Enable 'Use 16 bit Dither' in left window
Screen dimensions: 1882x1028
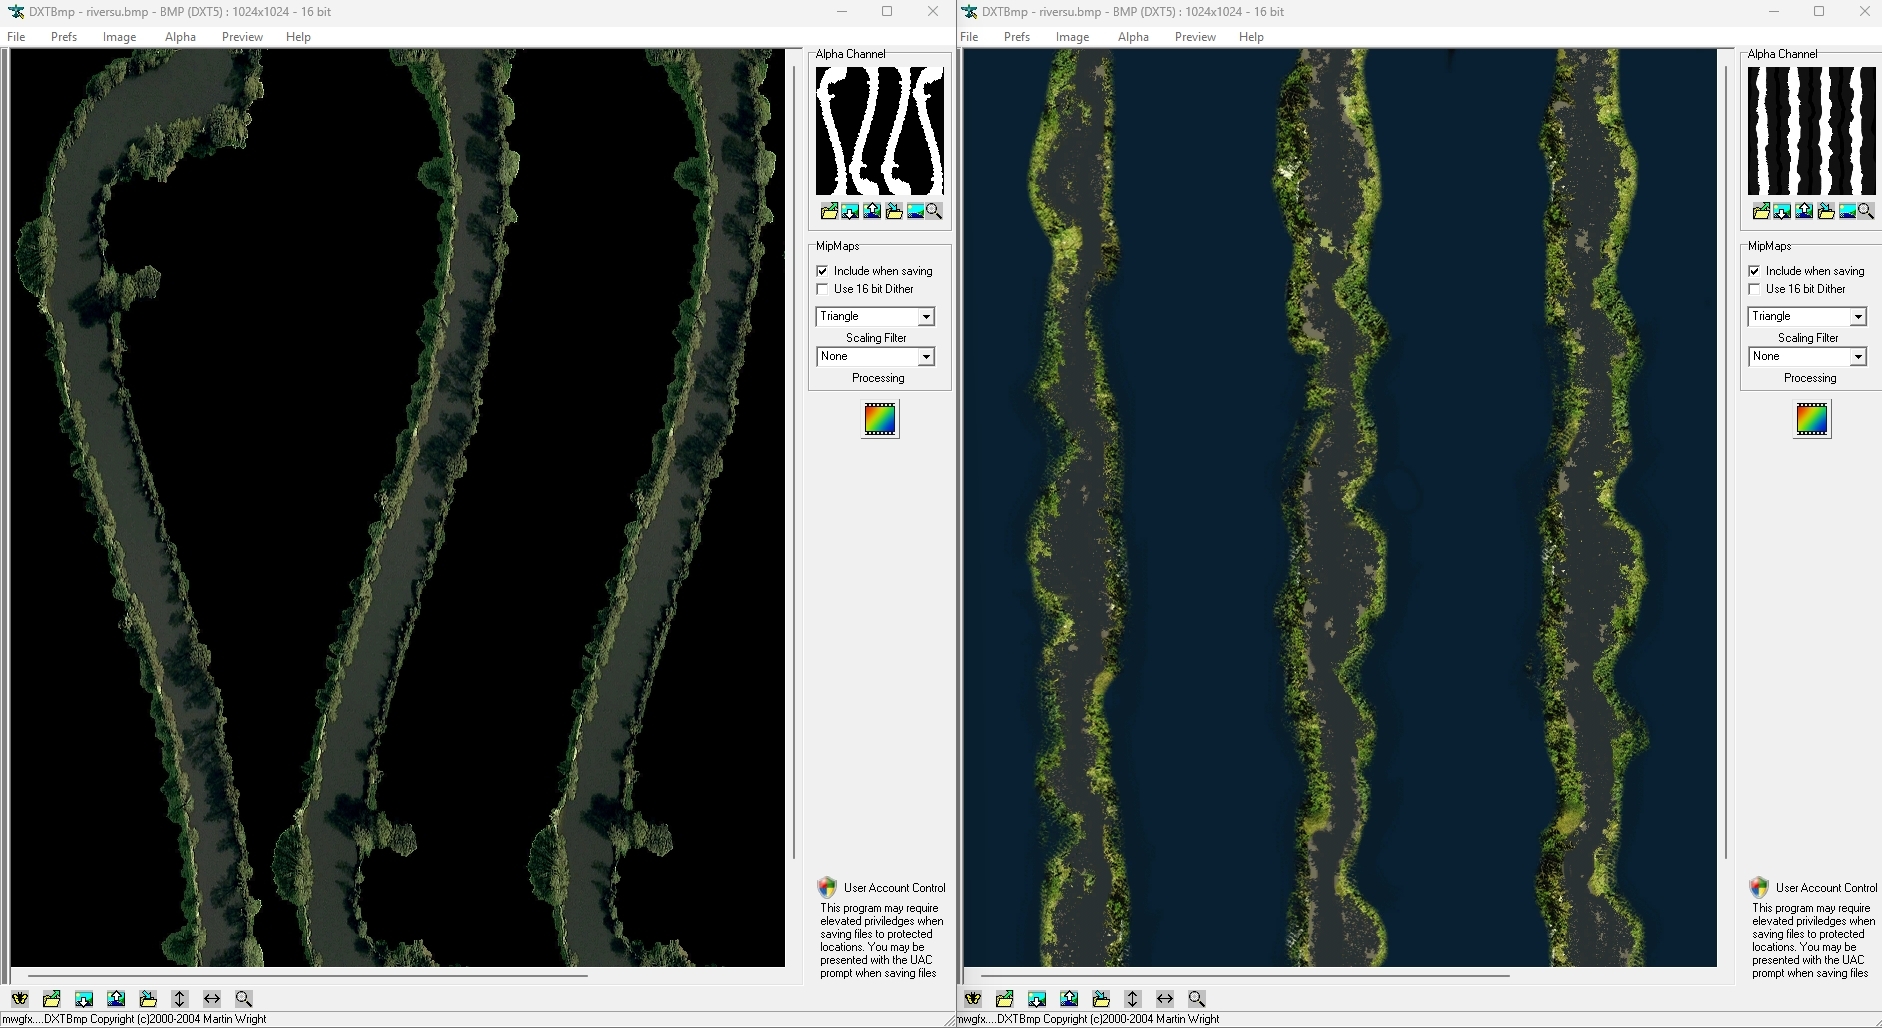[x=822, y=289]
